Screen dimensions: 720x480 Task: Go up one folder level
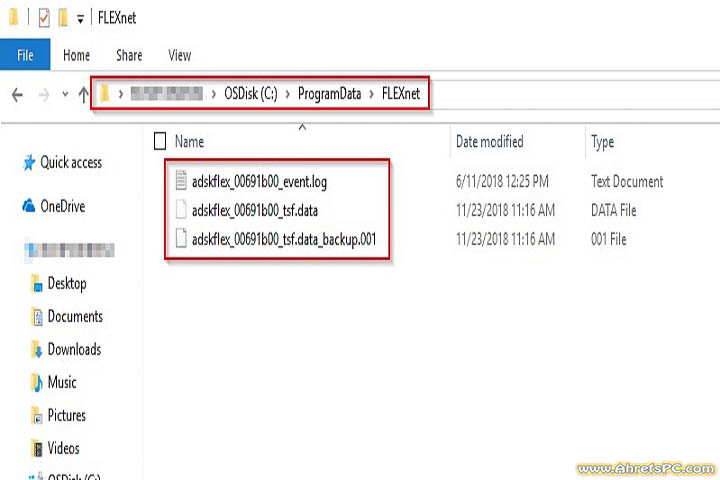tap(84, 95)
